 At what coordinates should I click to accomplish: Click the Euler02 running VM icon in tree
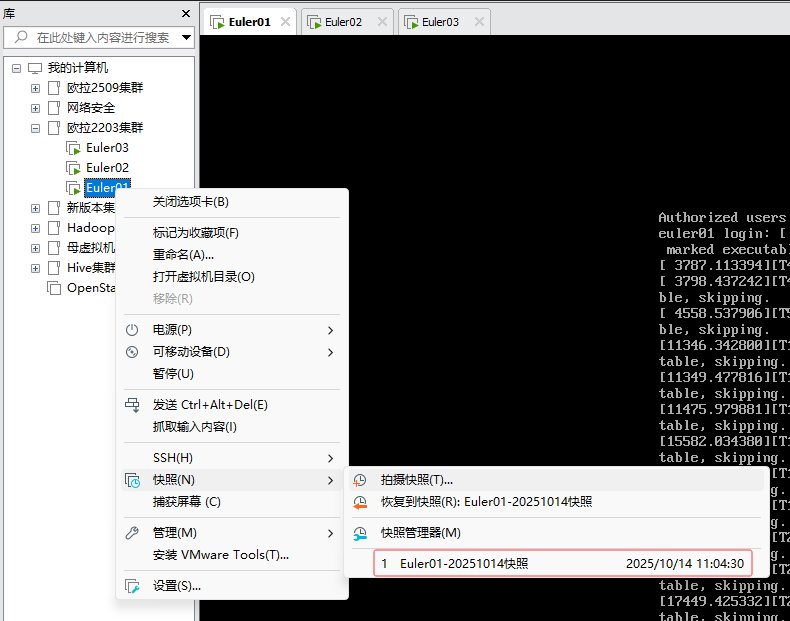pos(74,168)
